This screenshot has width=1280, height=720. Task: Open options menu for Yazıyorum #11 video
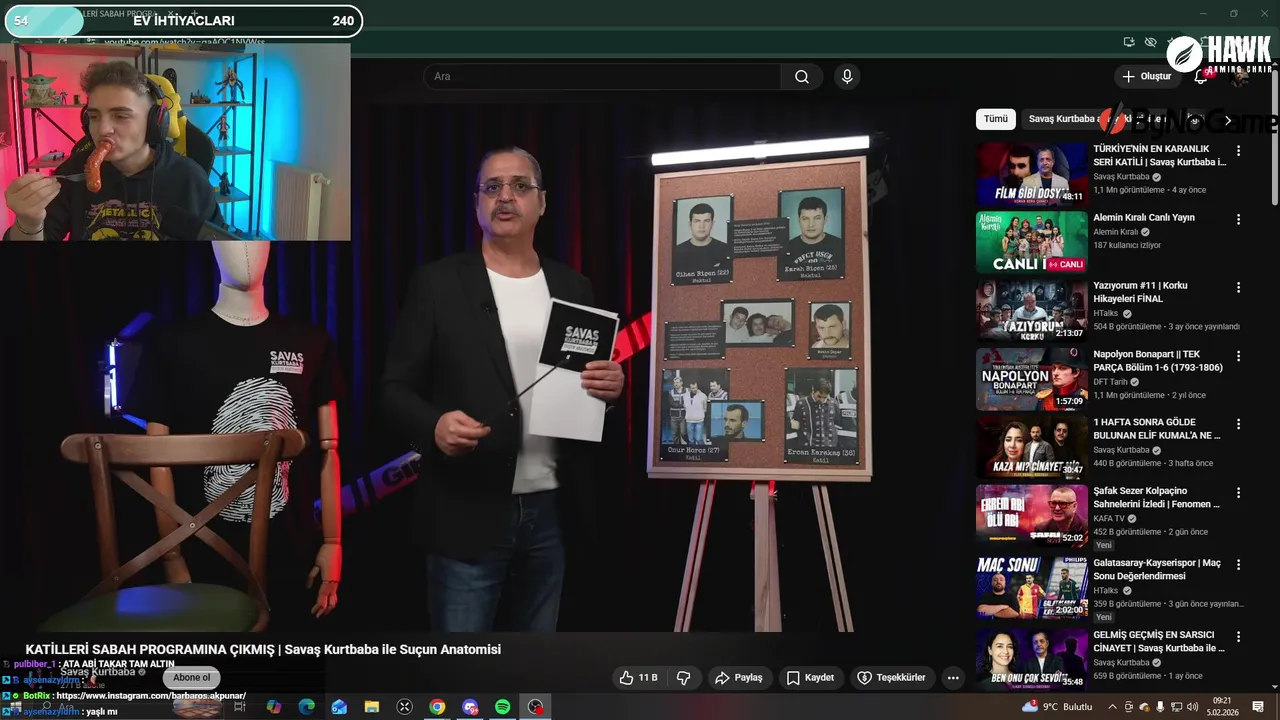coord(1238,287)
